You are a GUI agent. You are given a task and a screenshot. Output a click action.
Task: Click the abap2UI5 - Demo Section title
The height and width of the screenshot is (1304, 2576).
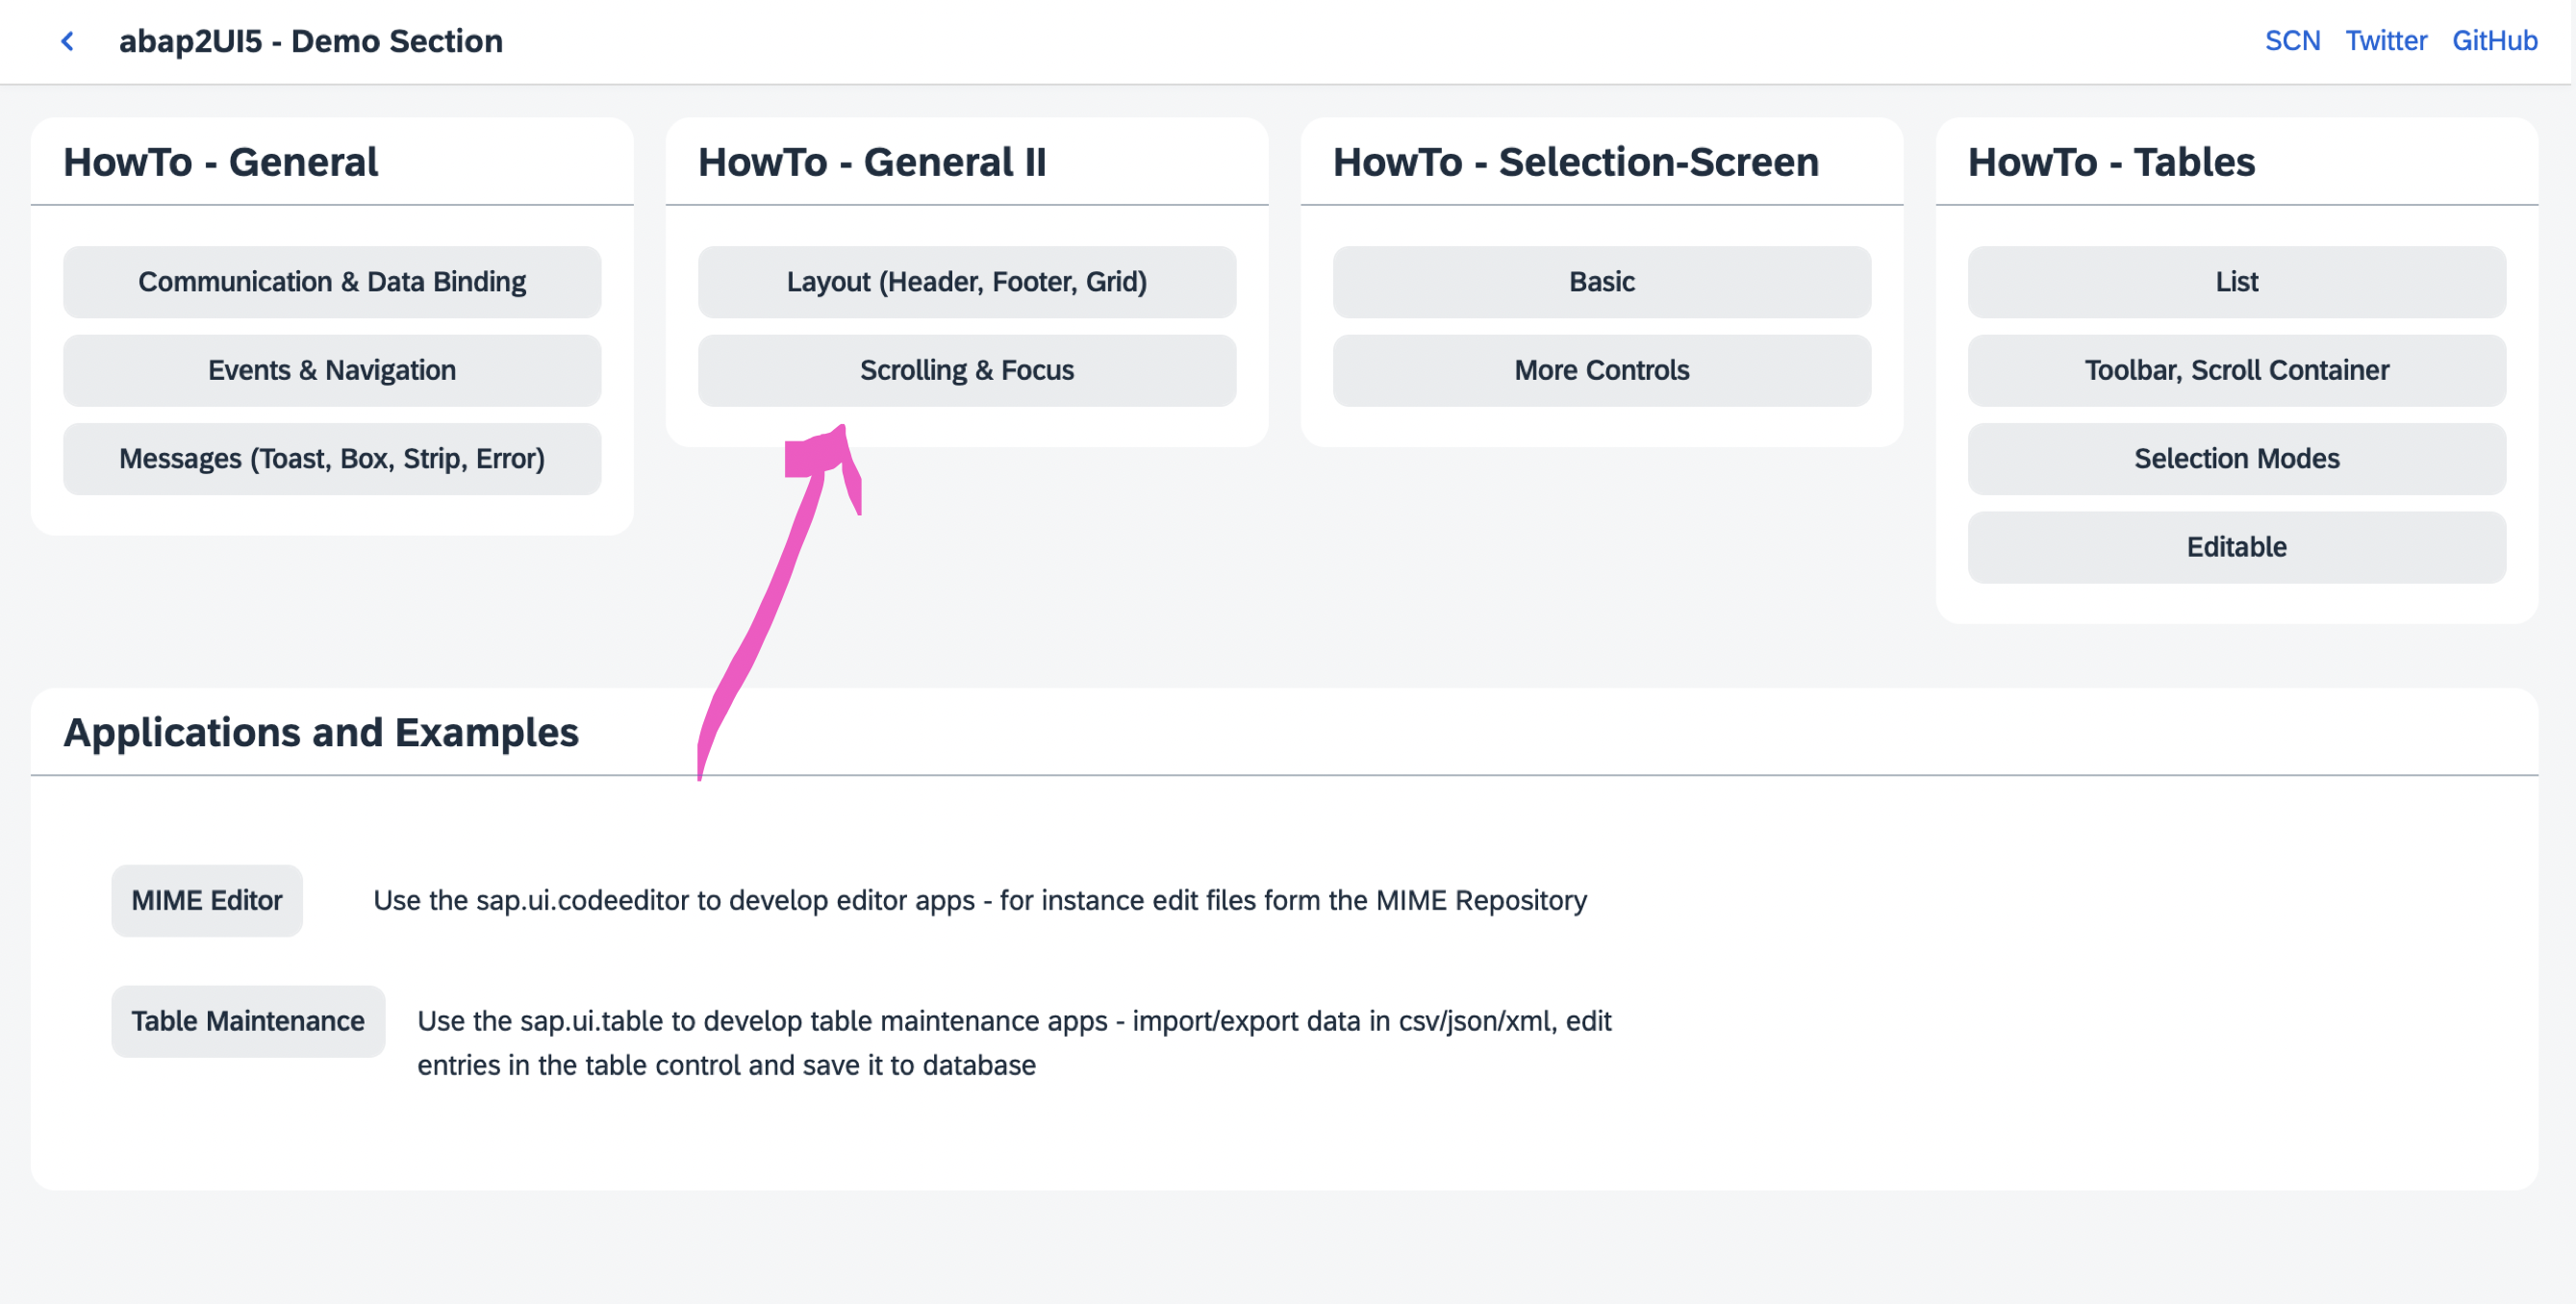click(311, 41)
